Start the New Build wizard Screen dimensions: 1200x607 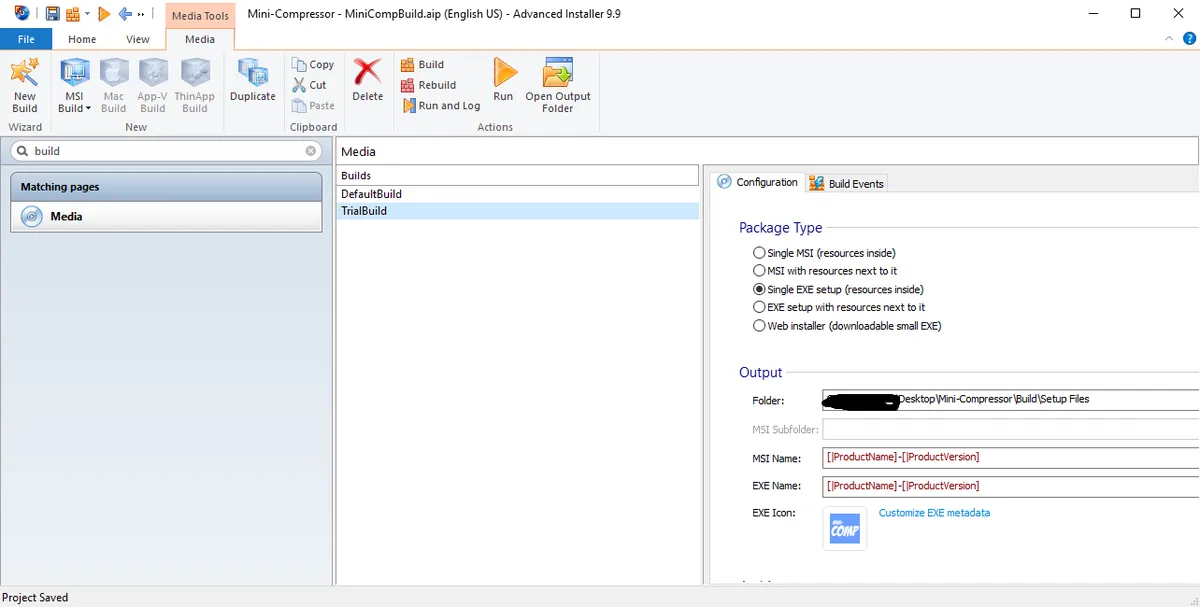(25, 86)
